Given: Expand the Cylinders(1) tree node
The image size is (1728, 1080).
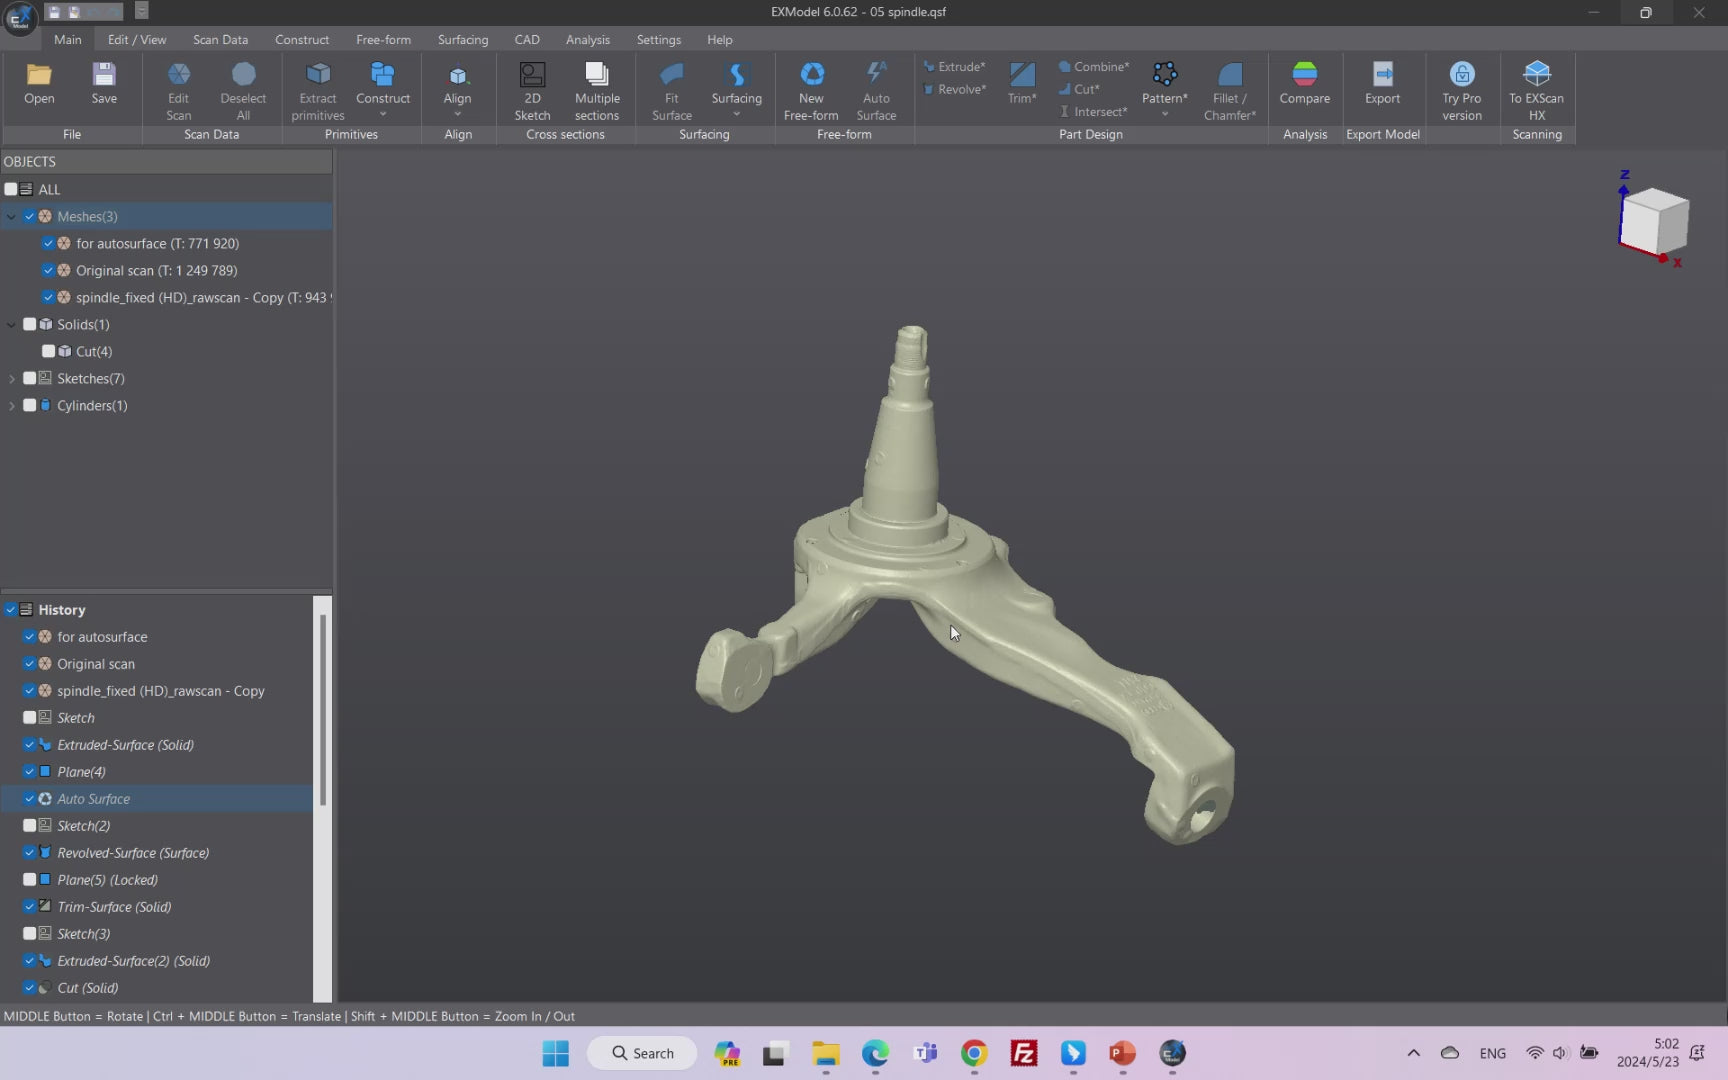Looking at the screenshot, I should click(x=11, y=405).
